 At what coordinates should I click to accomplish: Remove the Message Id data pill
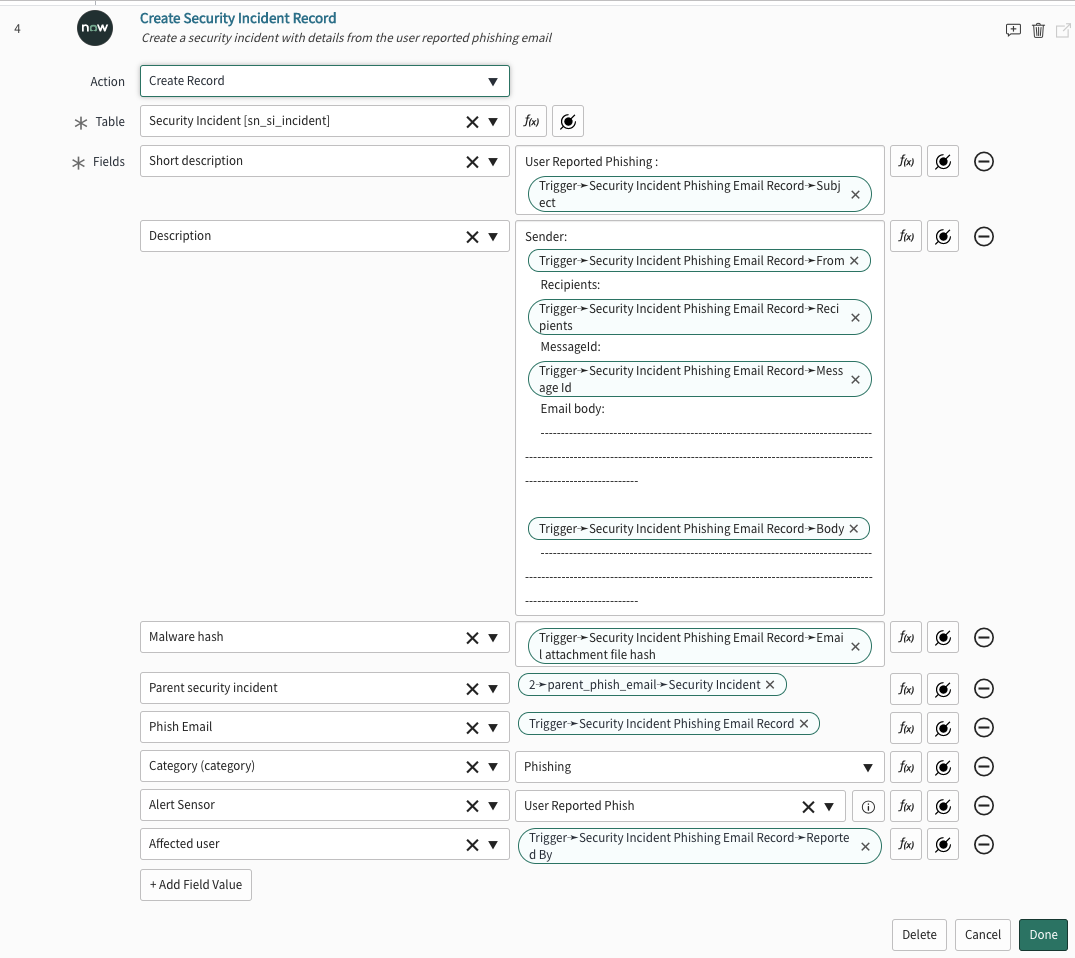(856, 379)
